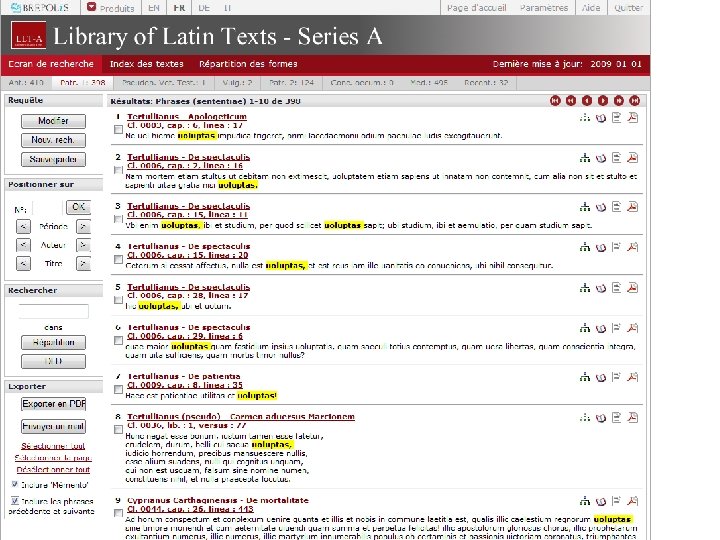Open PDF icon for result 9 De mortalitate
This screenshot has width=720, height=540.
(633, 501)
